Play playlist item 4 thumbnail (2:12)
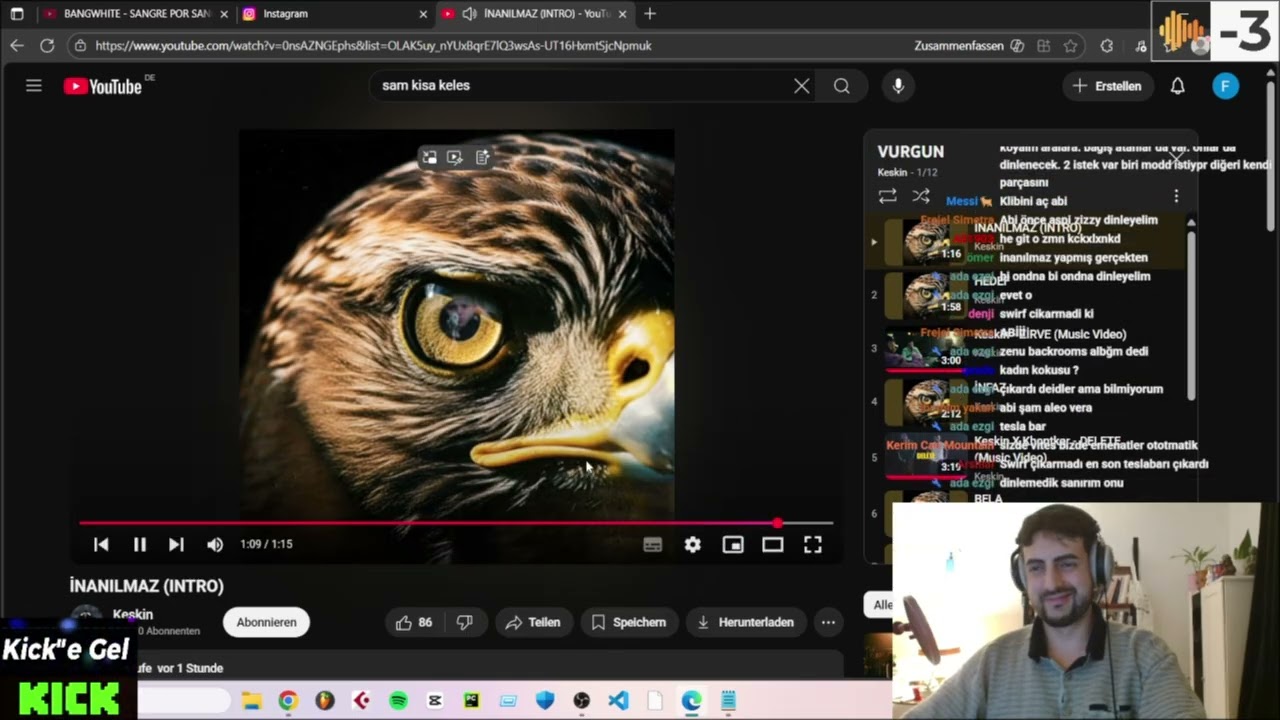 pyautogui.click(x=927, y=402)
